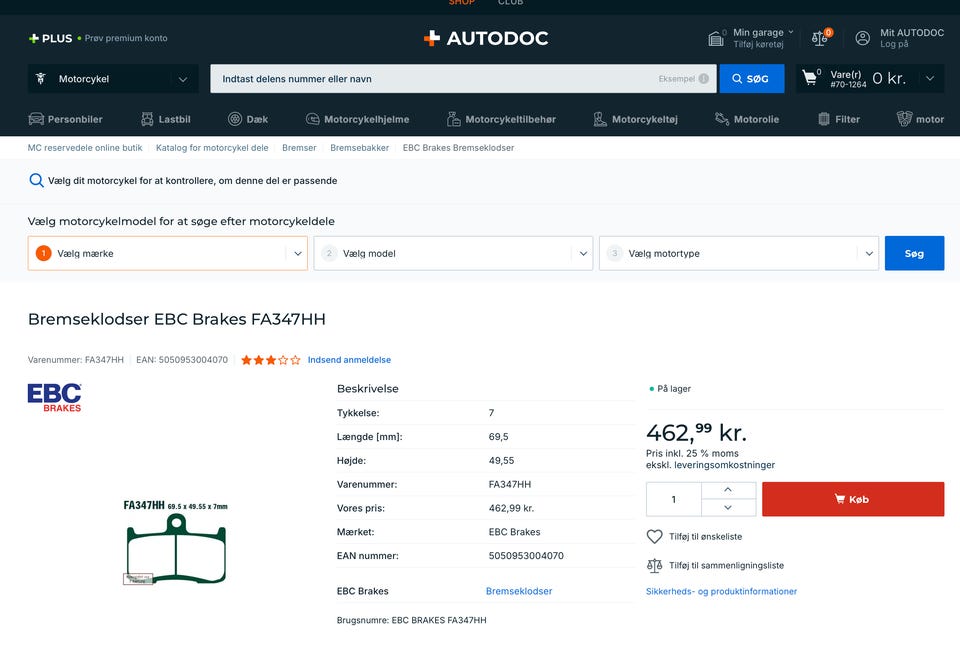Open the Motorcykelhjelme menu
The width and height of the screenshot is (960, 668).
pyautogui.click(x=357, y=119)
